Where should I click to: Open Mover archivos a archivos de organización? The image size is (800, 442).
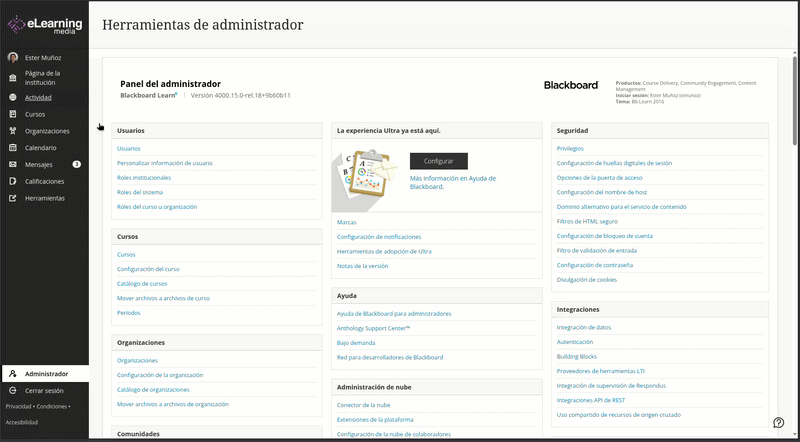[173, 404]
